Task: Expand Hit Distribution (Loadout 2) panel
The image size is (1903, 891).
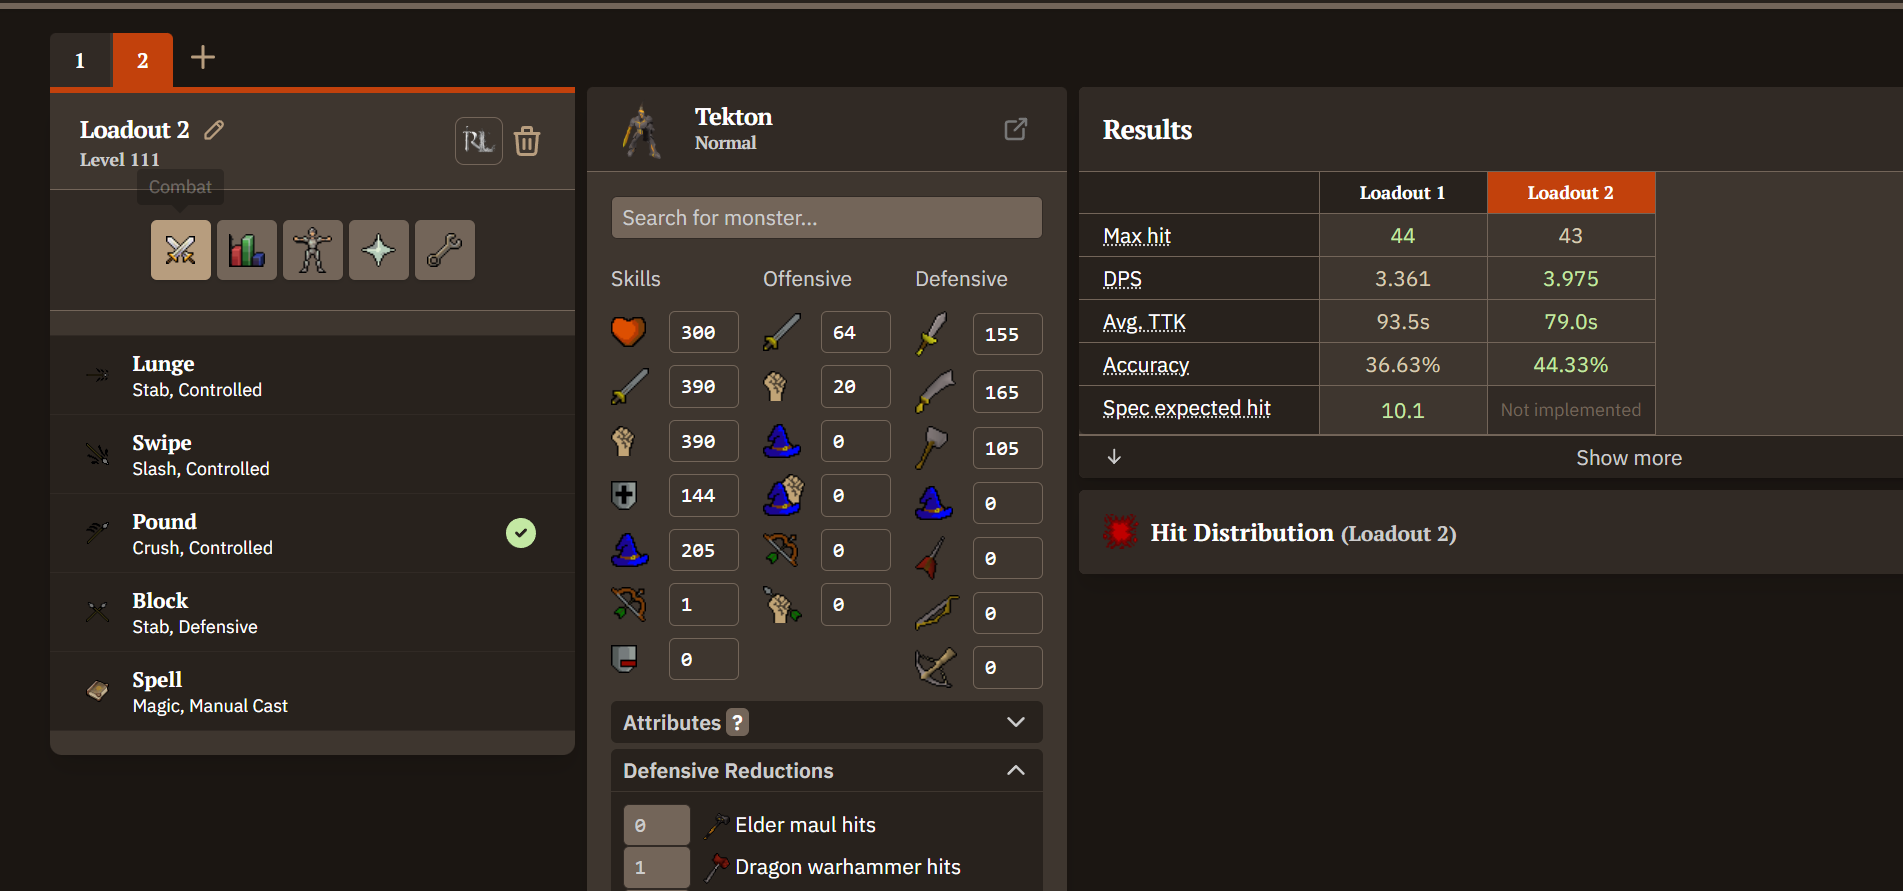Action: [x=1491, y=532]
